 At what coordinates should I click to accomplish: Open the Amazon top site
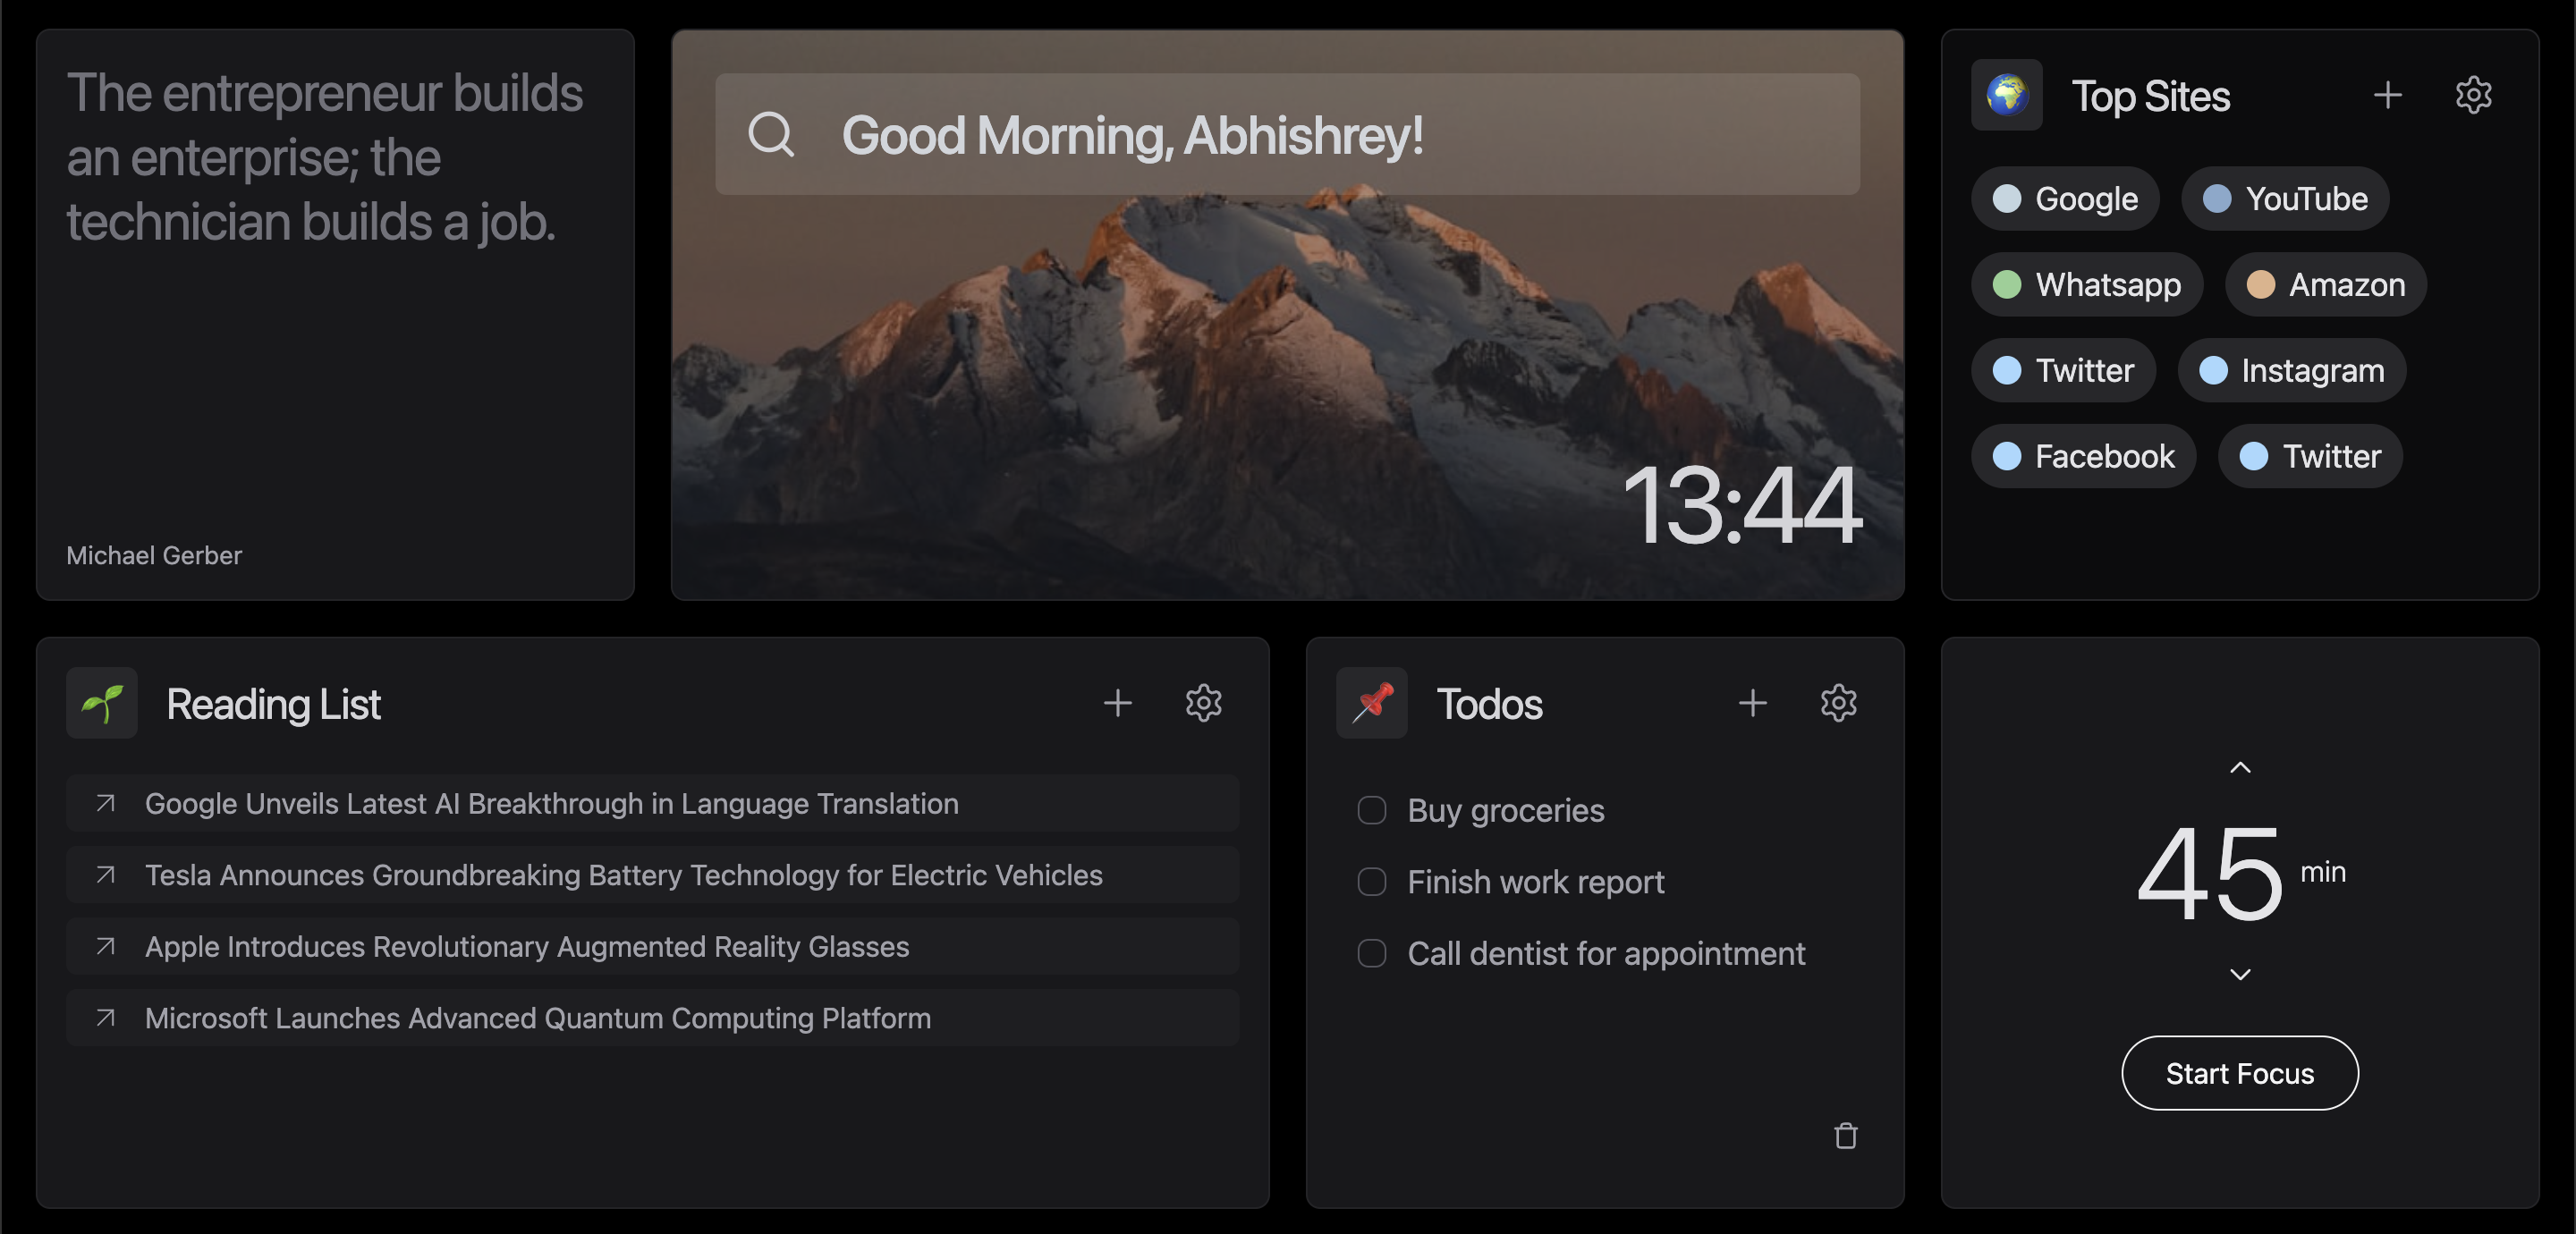[2325, 284]
